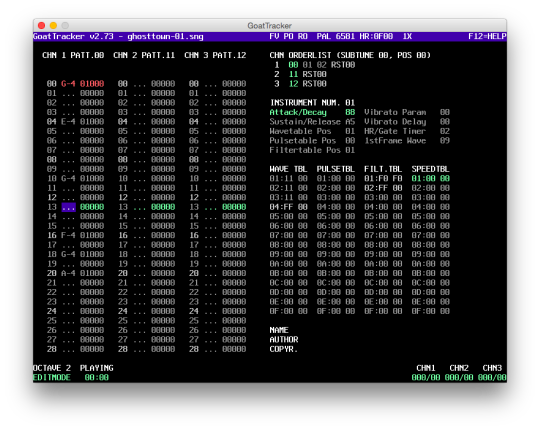Click the RO indicator in the title bar

[303, 36]
